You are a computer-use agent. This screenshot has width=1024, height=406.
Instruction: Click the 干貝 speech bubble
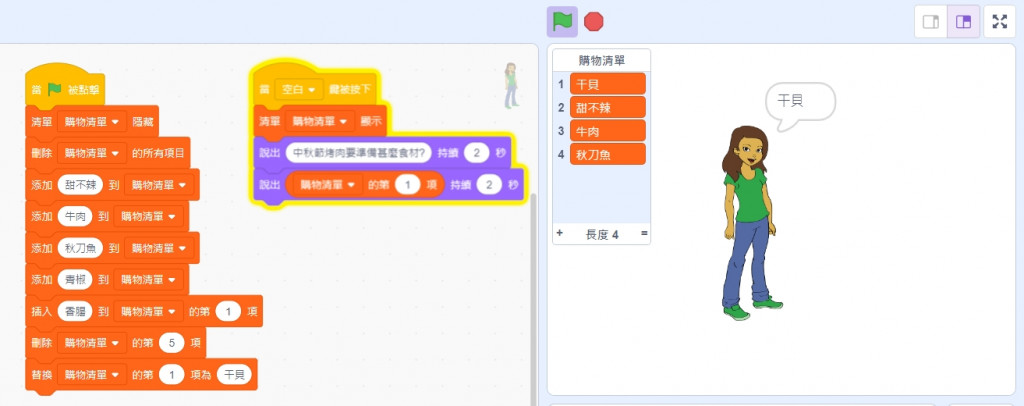point(799,104)
